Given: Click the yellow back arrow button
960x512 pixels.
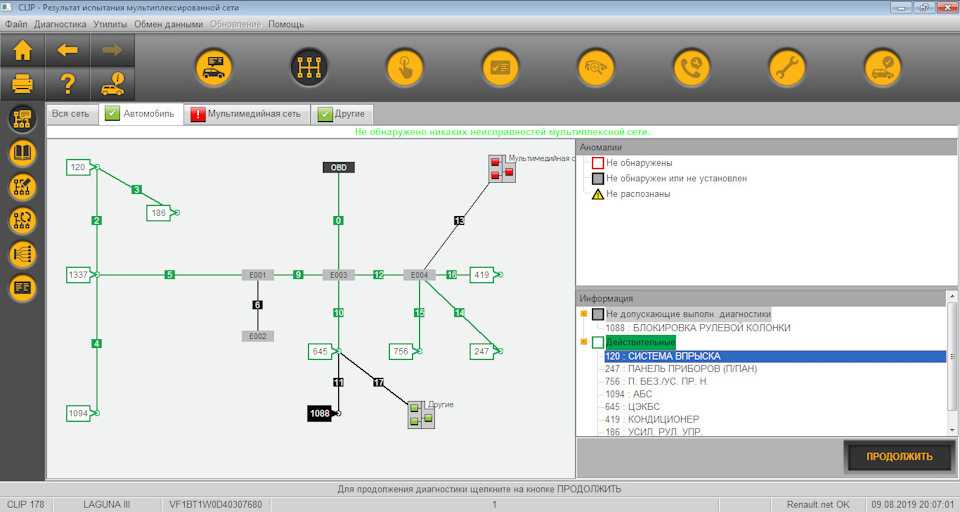Looking at the screenshot, I should [x=68, y=49].
